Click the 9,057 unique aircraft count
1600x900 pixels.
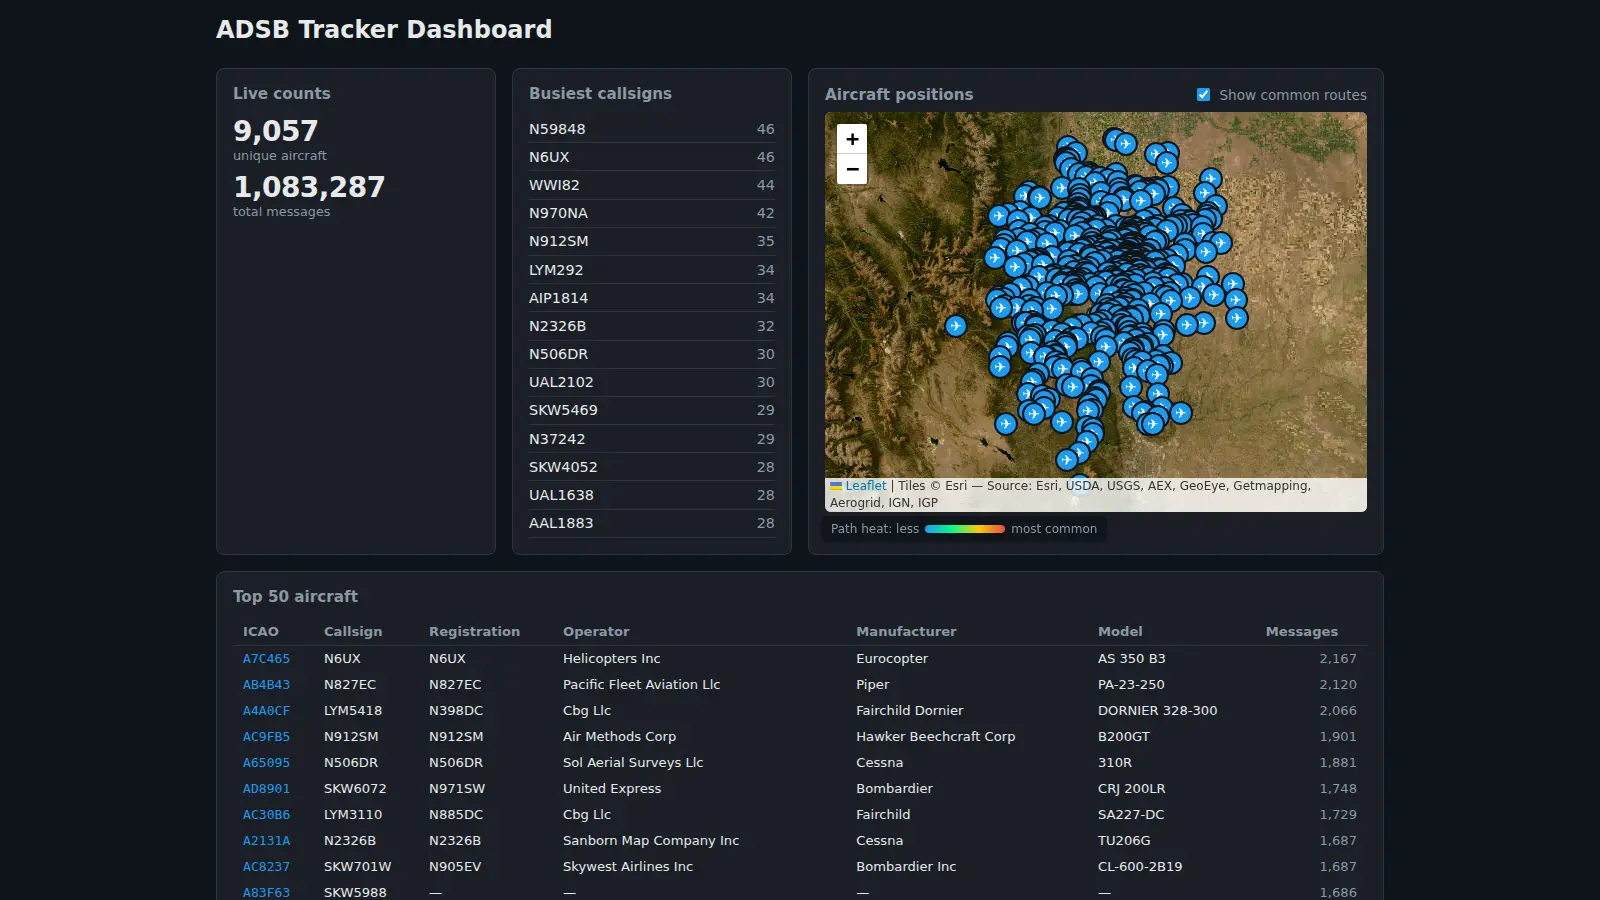[275, 131]
